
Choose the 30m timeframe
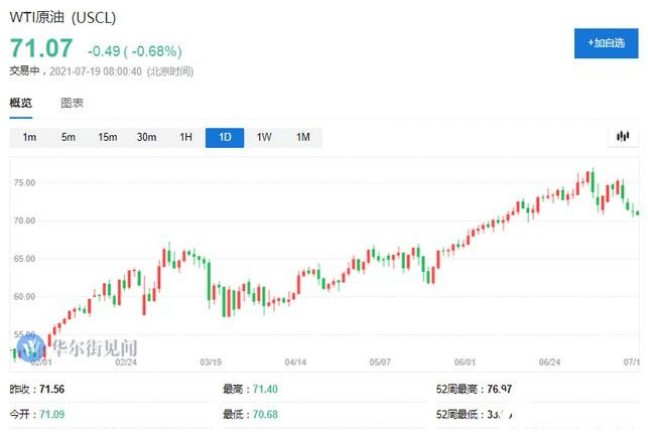(146, 137)
